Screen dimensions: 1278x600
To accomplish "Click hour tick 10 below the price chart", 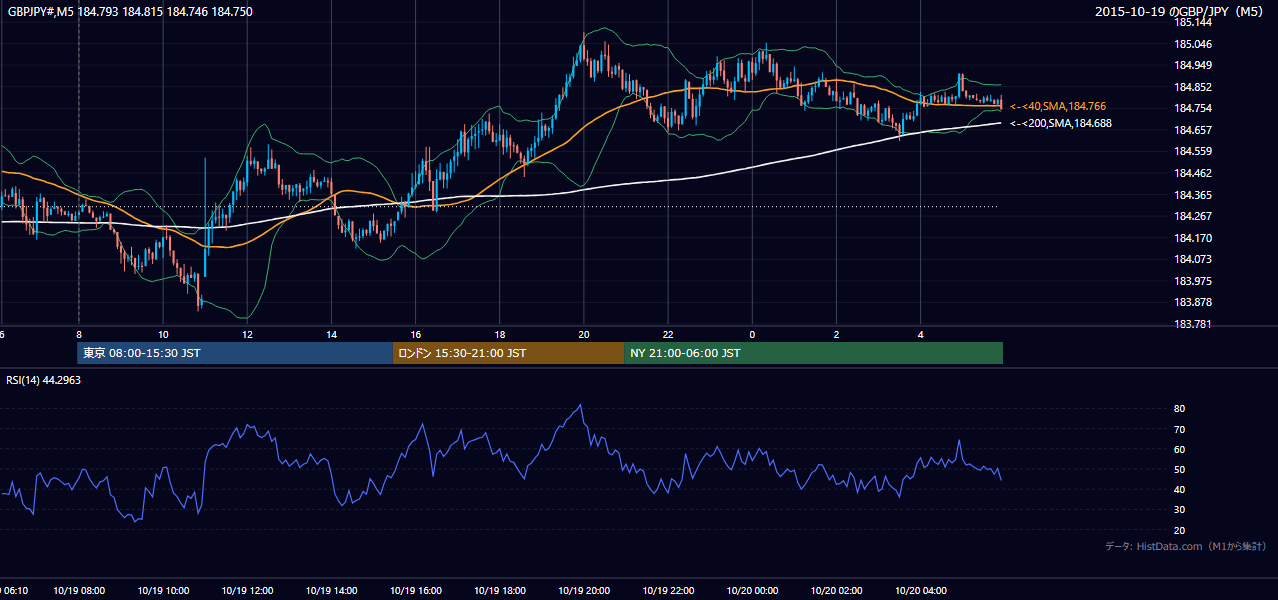I will pyautogui.click(x=162, y=334).
